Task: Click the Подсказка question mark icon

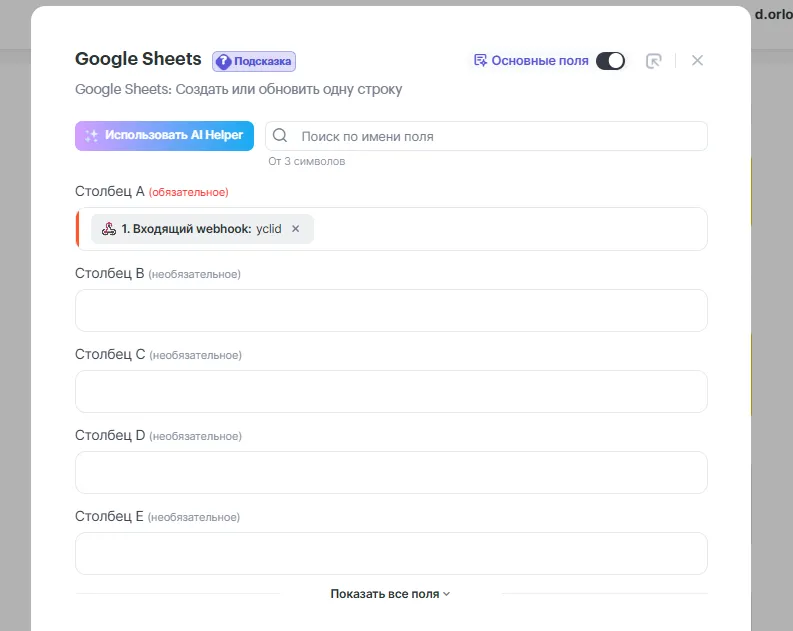Action: click(223, 61)
